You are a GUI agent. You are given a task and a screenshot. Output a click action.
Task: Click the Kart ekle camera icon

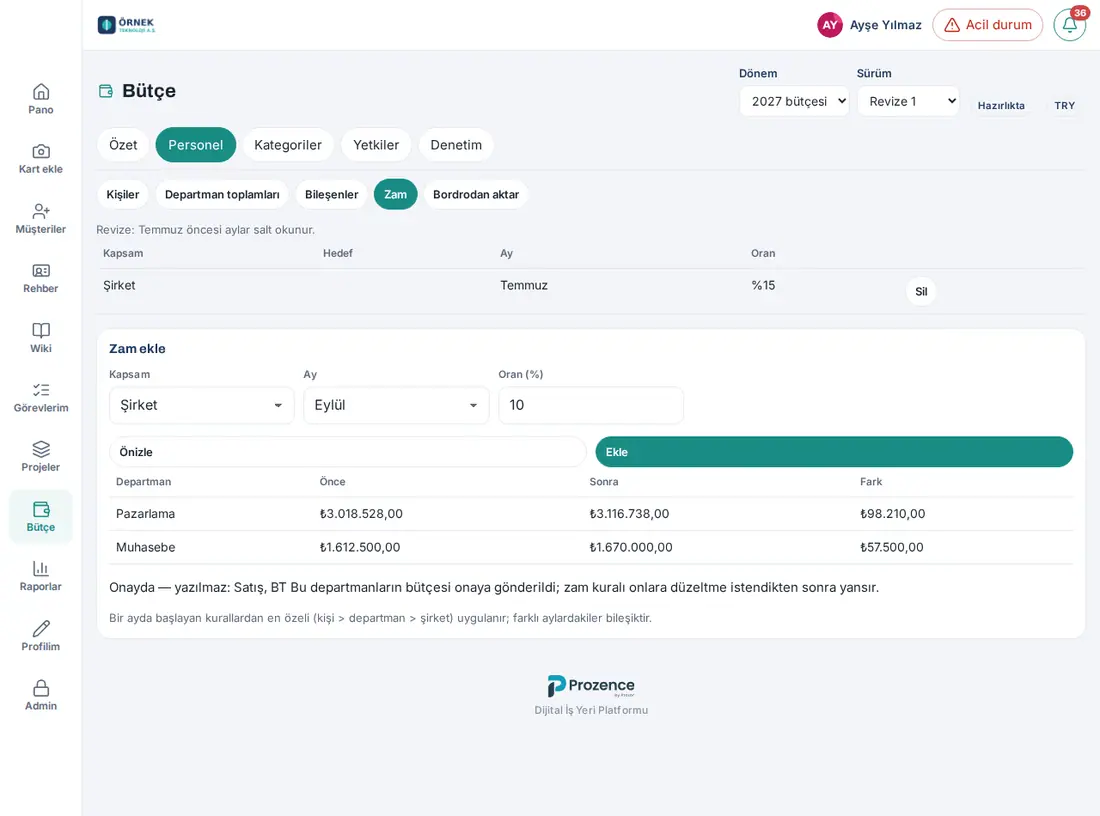point(41,152)
